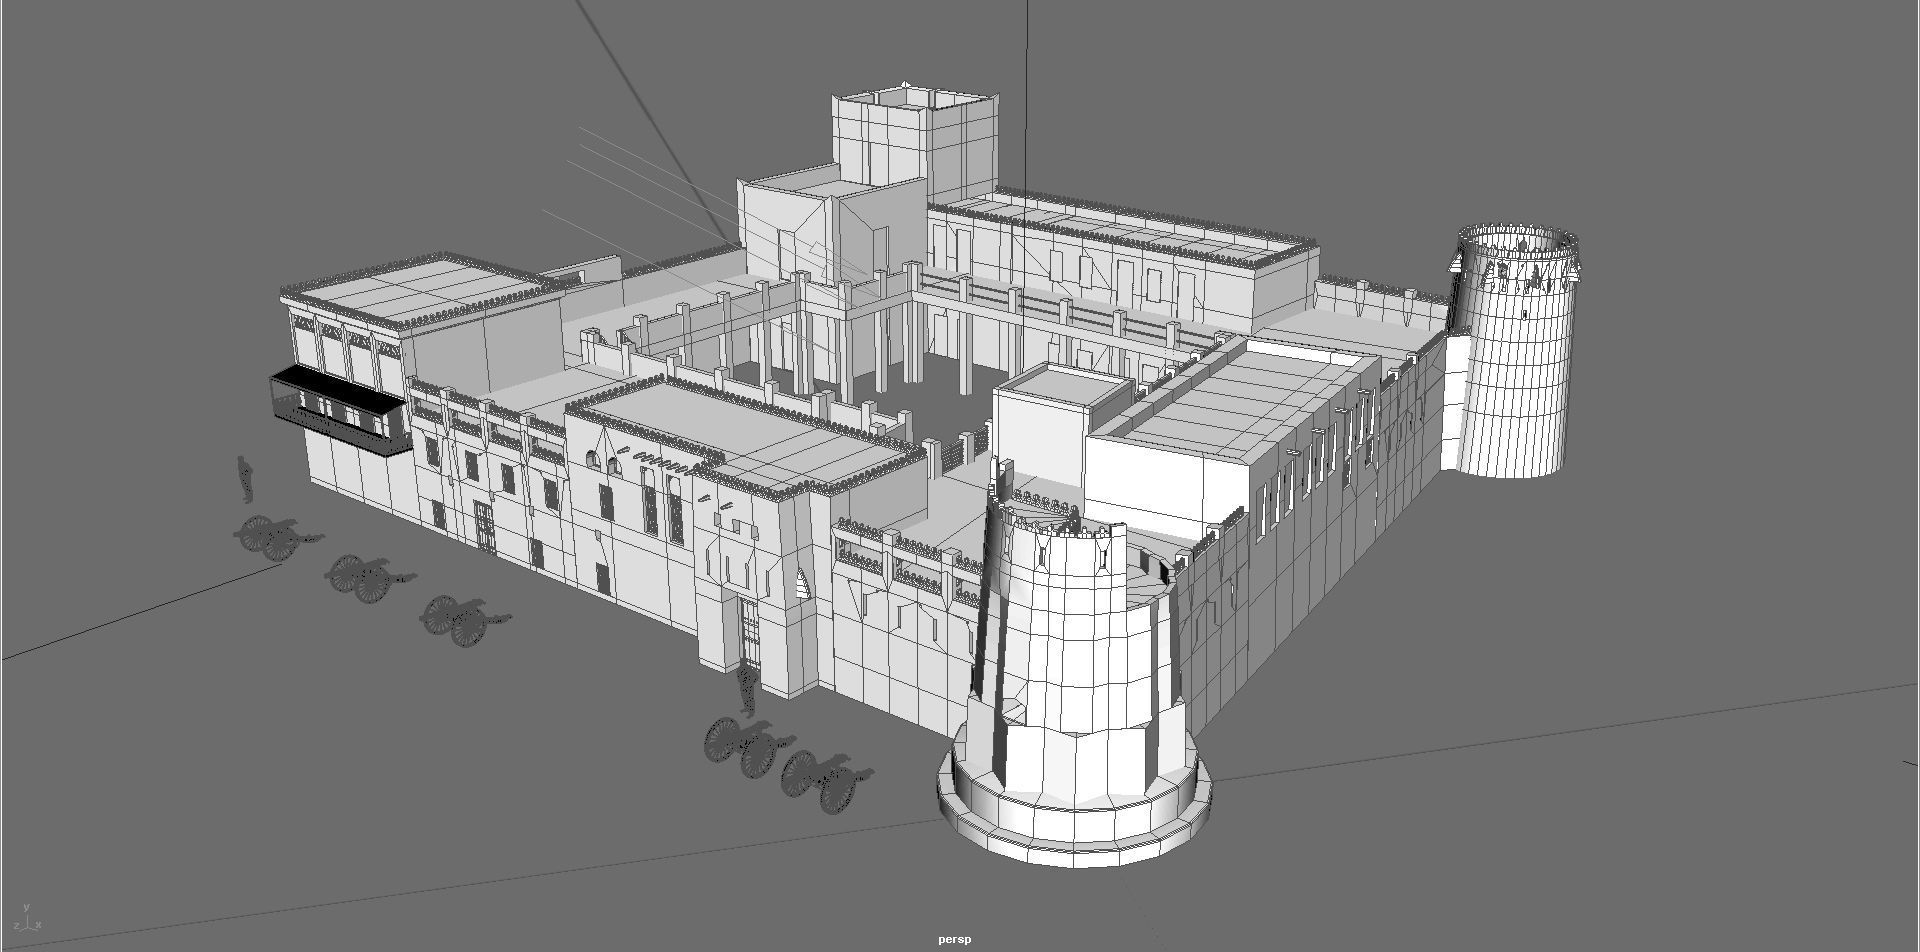Select the dark enclosed balcony on the left building
Image resolution: width=1920 pixels, height=952 pixels.
click(339, 410)
